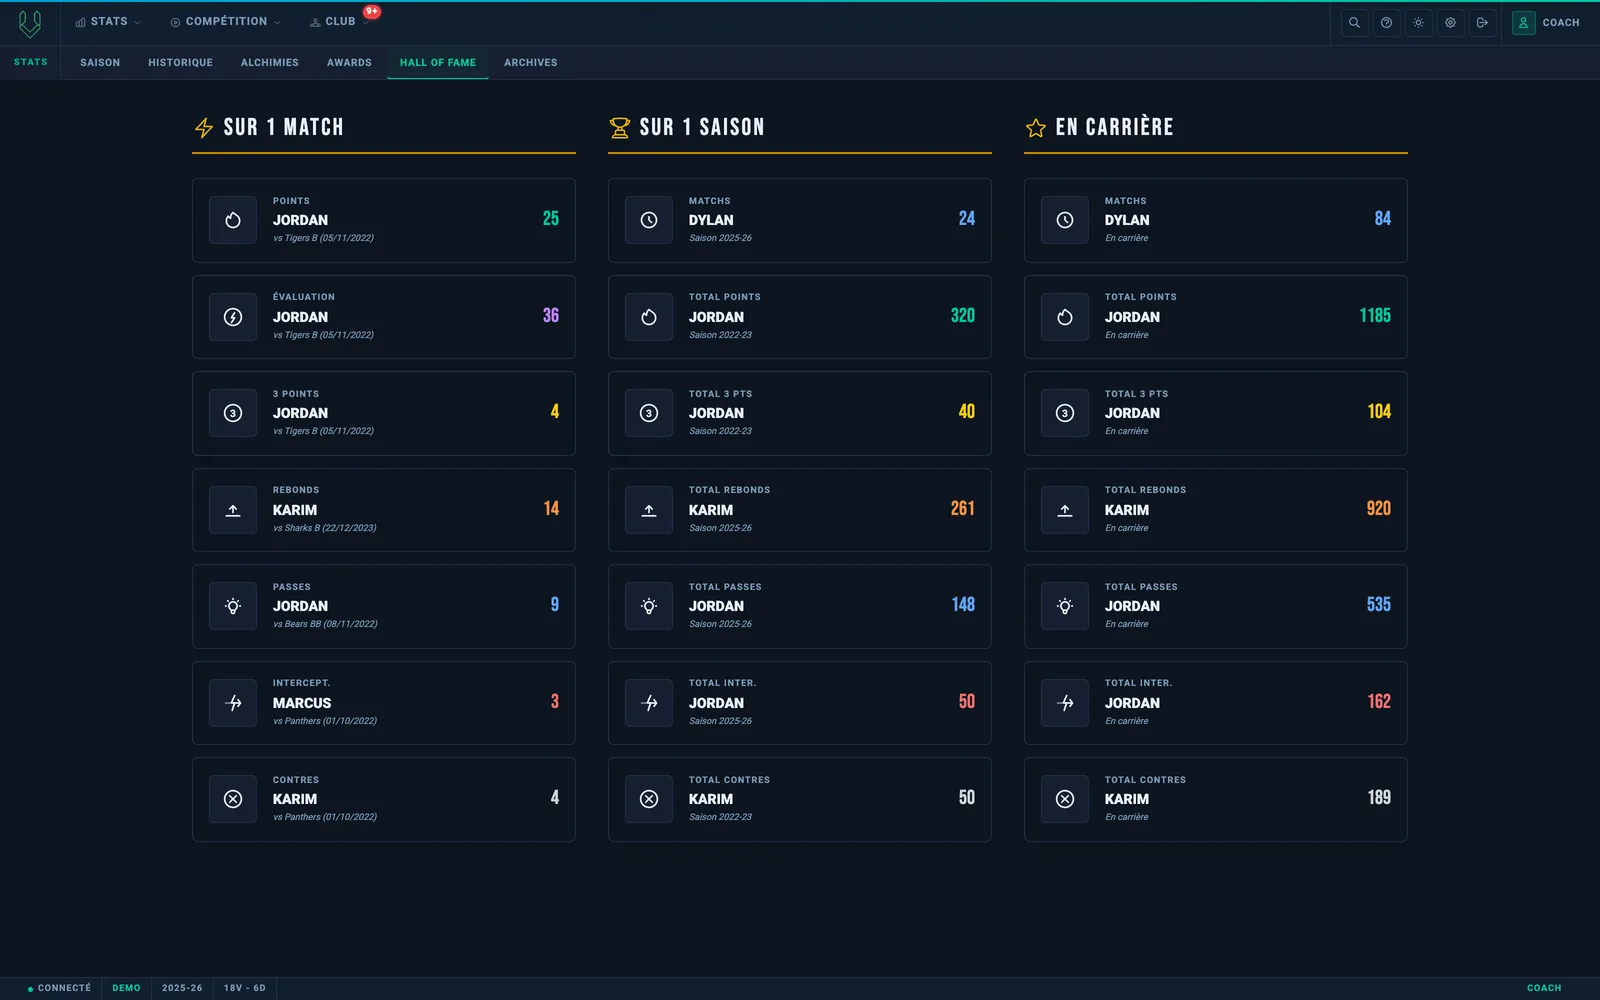Click the search magnifier icon in header
This screenshot has height=1000, width=1600.
(x=1354, y=22)
